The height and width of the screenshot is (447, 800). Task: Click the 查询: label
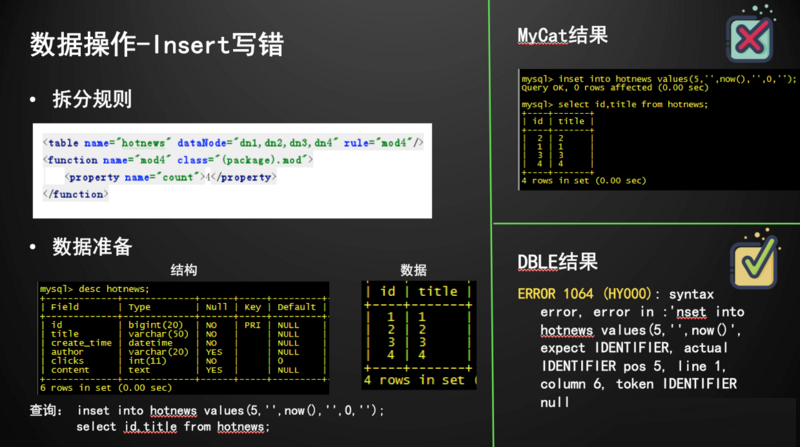tap(46, 411)
